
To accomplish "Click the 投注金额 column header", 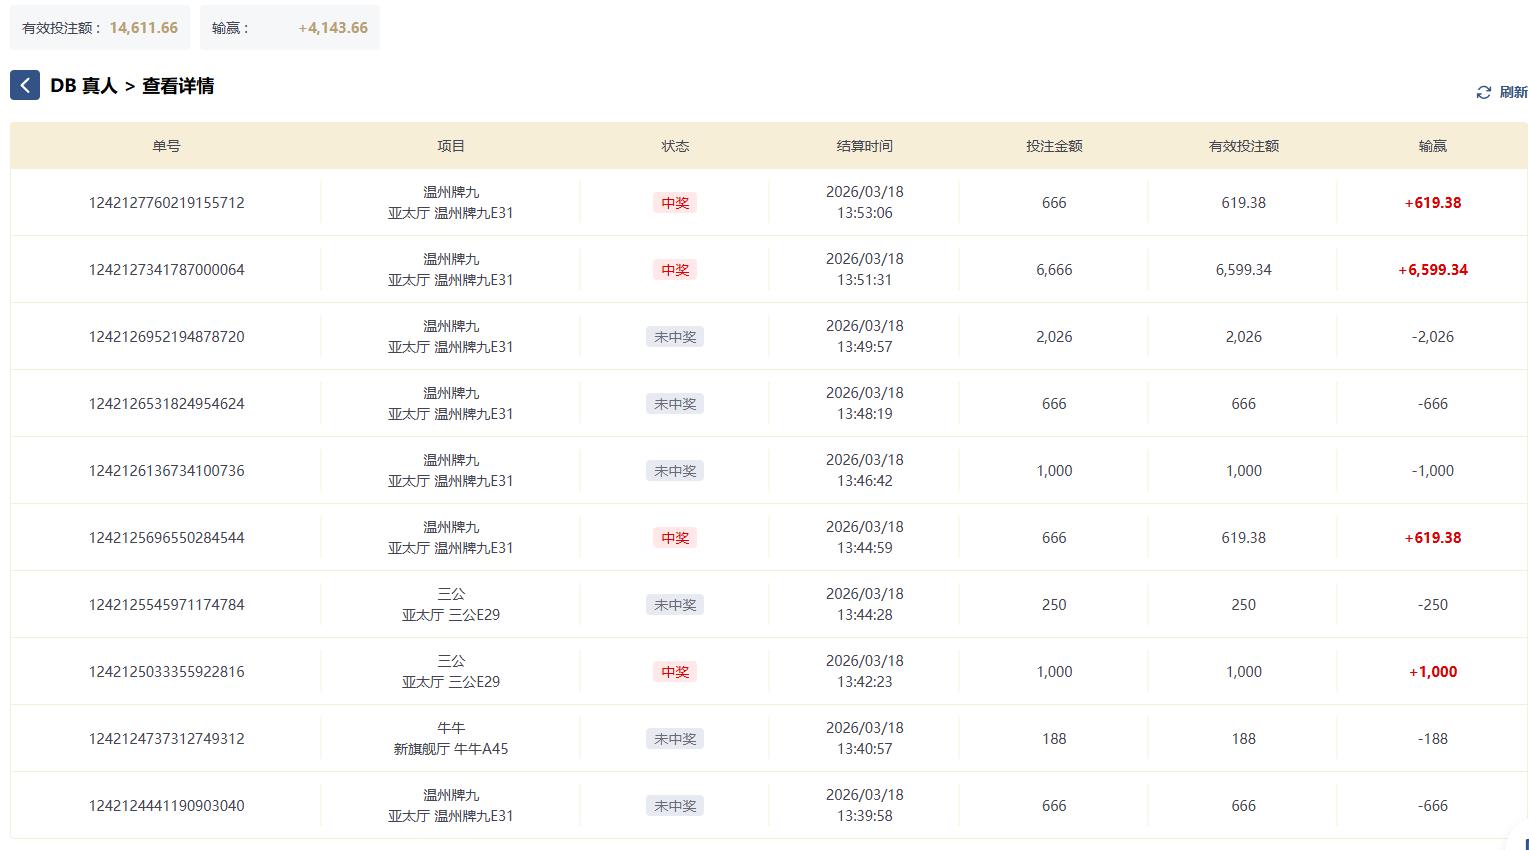I will click(1054, 146).
